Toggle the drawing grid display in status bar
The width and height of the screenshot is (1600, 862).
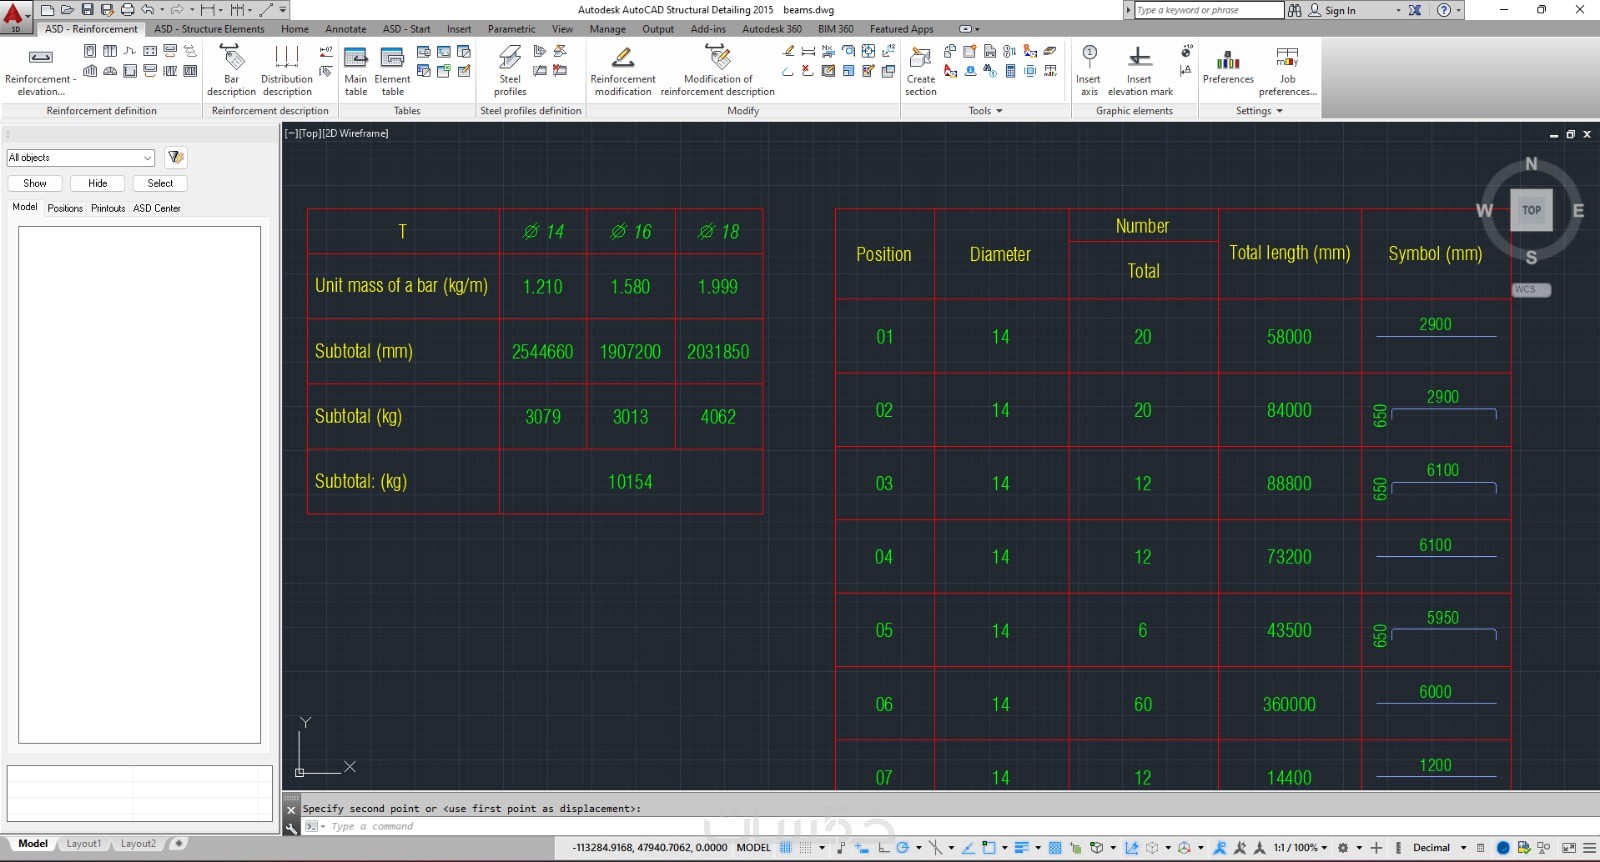click(x=786, y=848)
